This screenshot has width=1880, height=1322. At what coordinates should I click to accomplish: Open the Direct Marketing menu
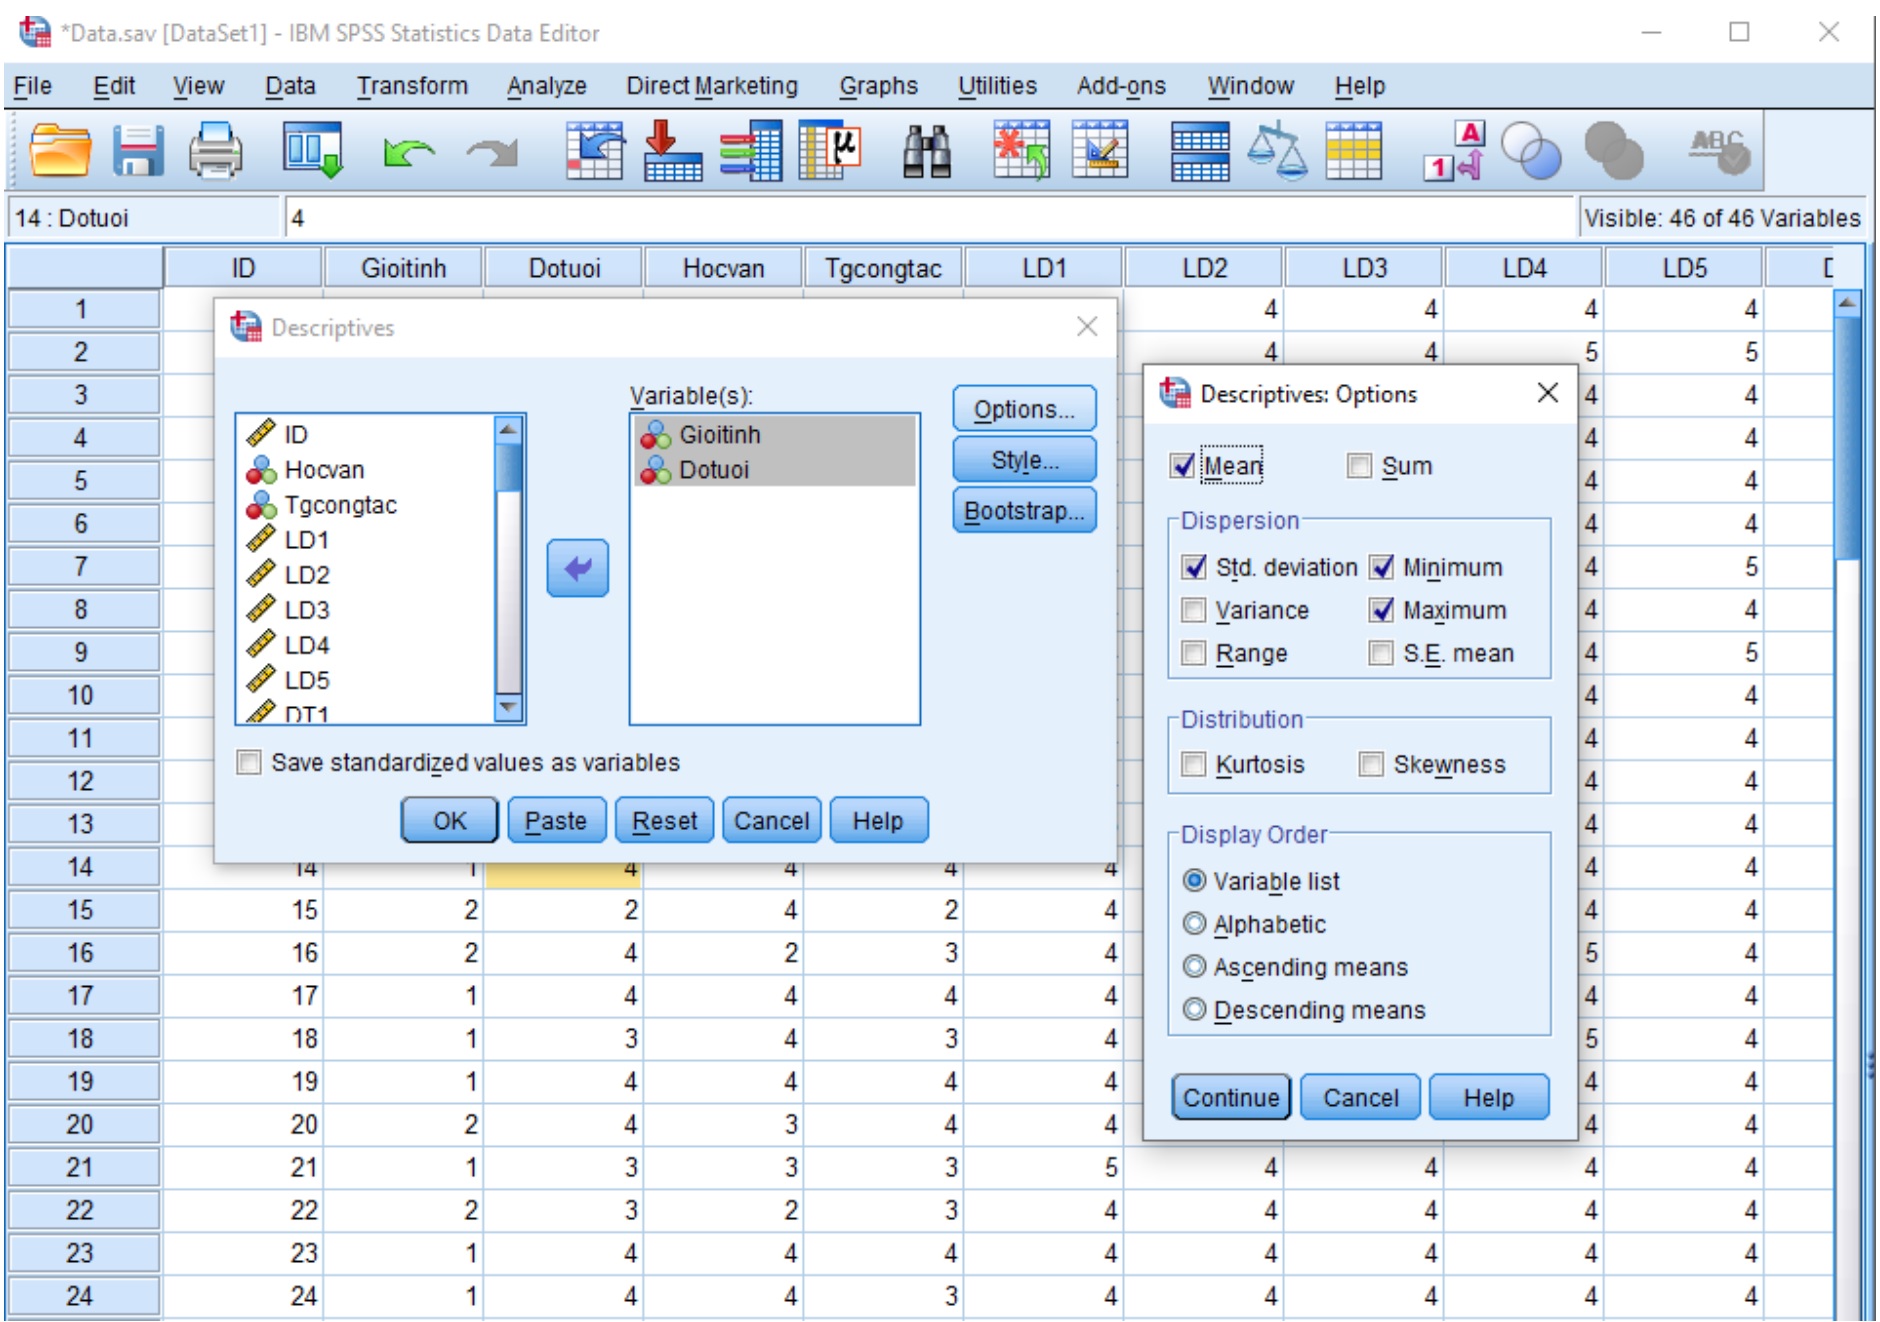(712, 86)
